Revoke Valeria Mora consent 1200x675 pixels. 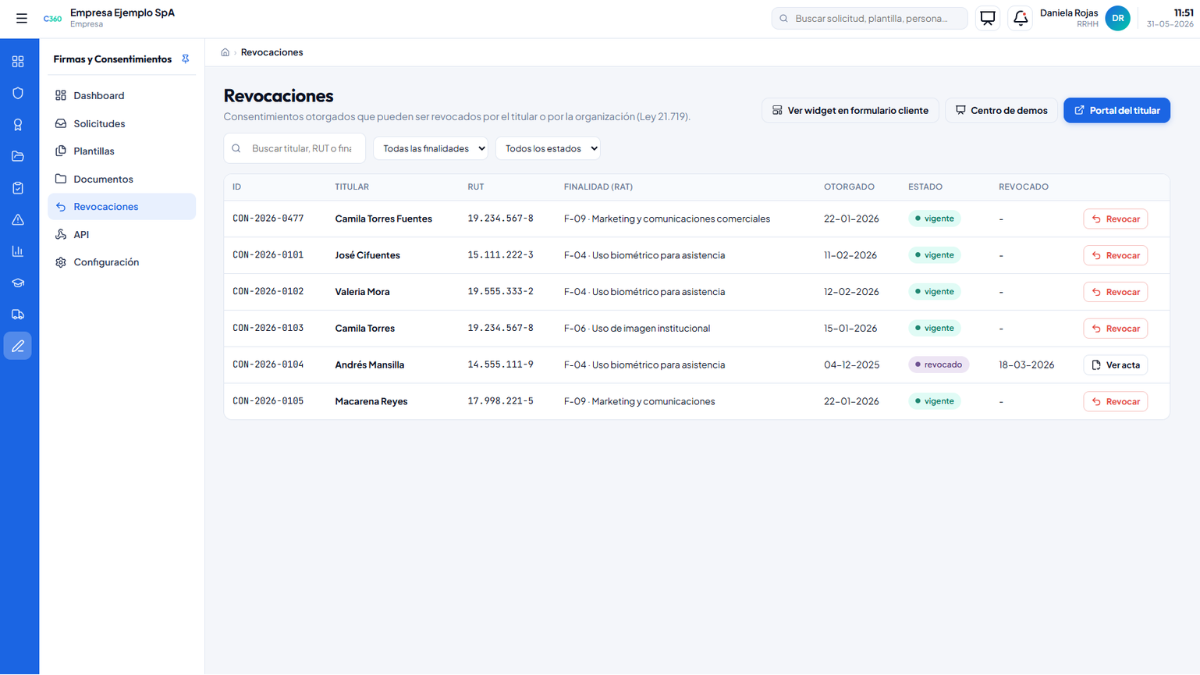coord(1115,292)
